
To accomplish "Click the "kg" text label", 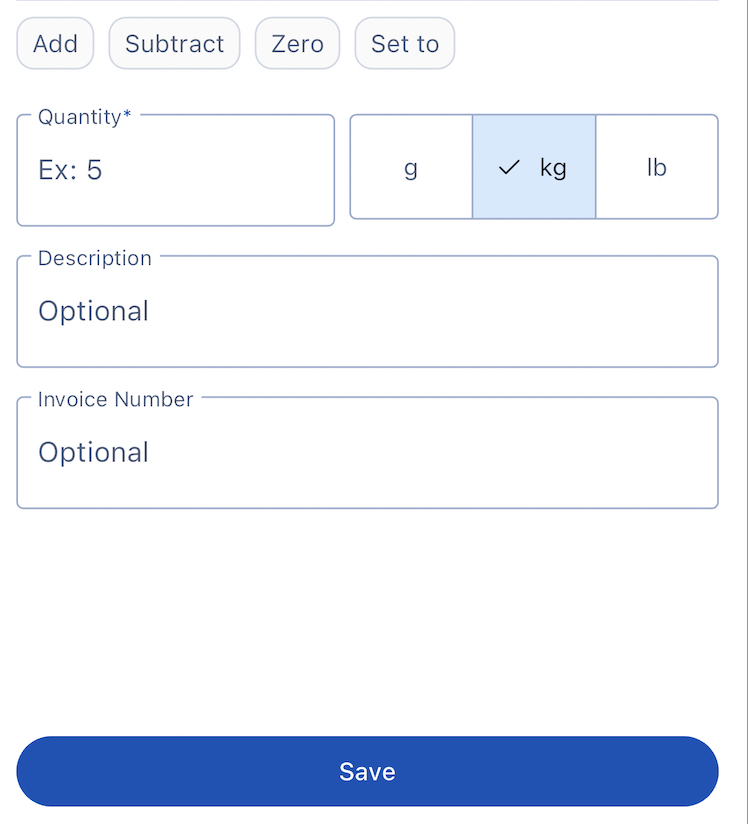I will pos(553,168).
